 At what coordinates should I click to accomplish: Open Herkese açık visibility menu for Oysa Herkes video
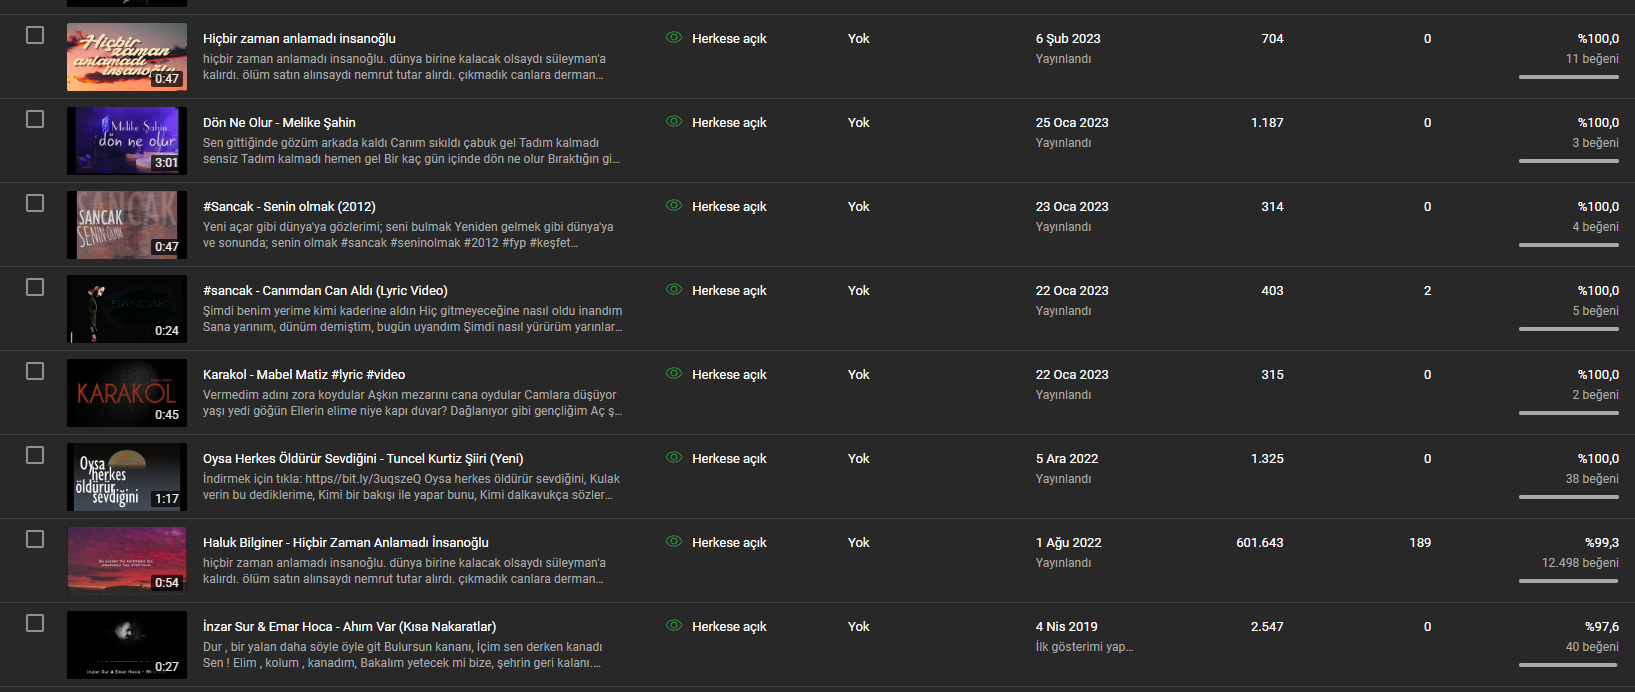tap(729, 458)
